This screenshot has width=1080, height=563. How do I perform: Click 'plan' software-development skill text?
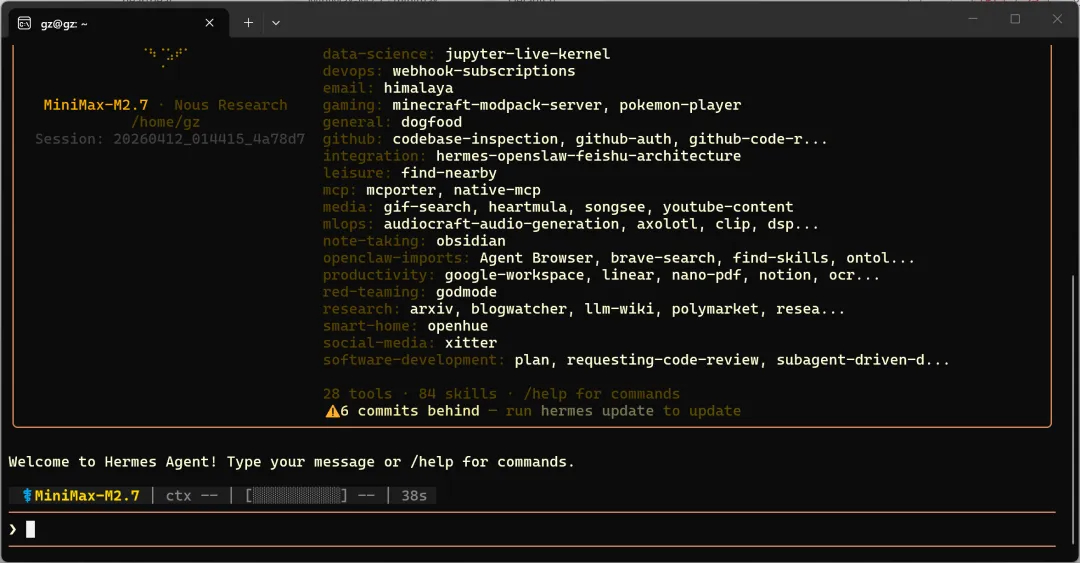[532, 360]
